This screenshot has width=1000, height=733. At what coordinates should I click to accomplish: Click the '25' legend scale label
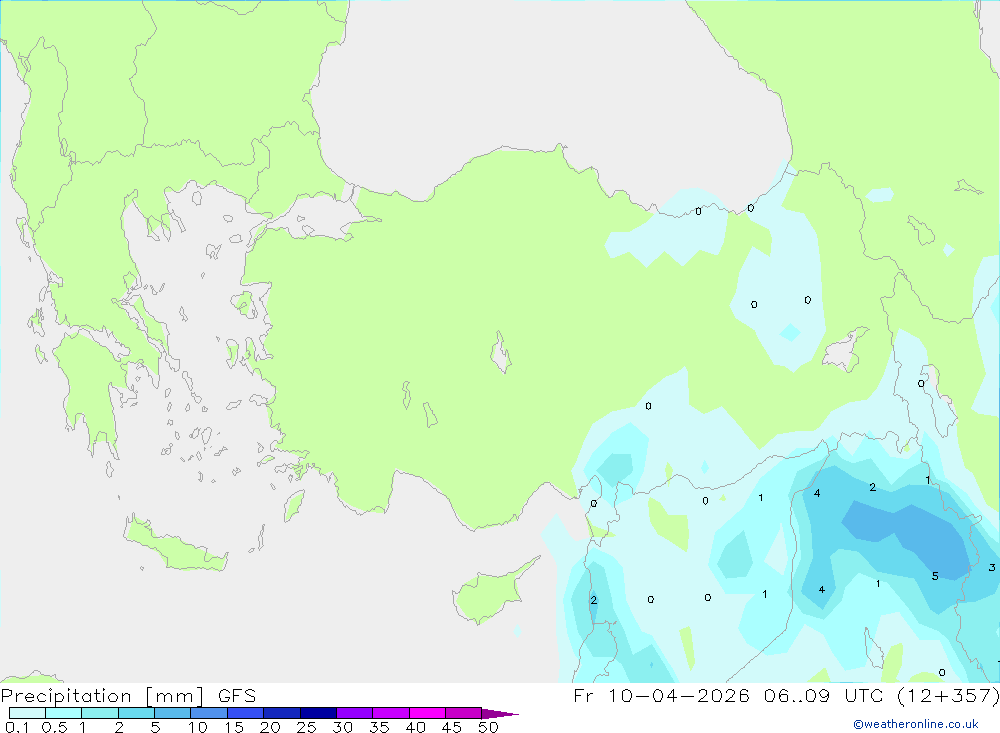307,727
